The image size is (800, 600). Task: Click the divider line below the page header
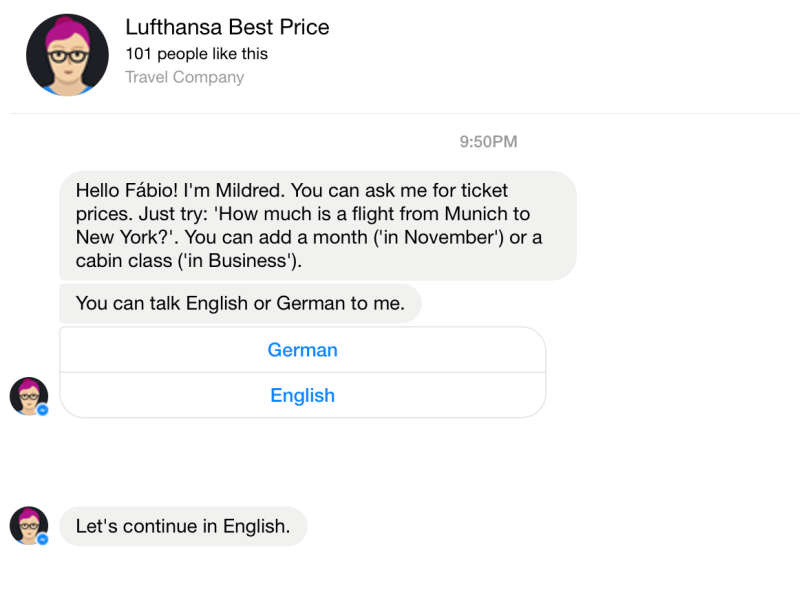(x=400, y=113)
